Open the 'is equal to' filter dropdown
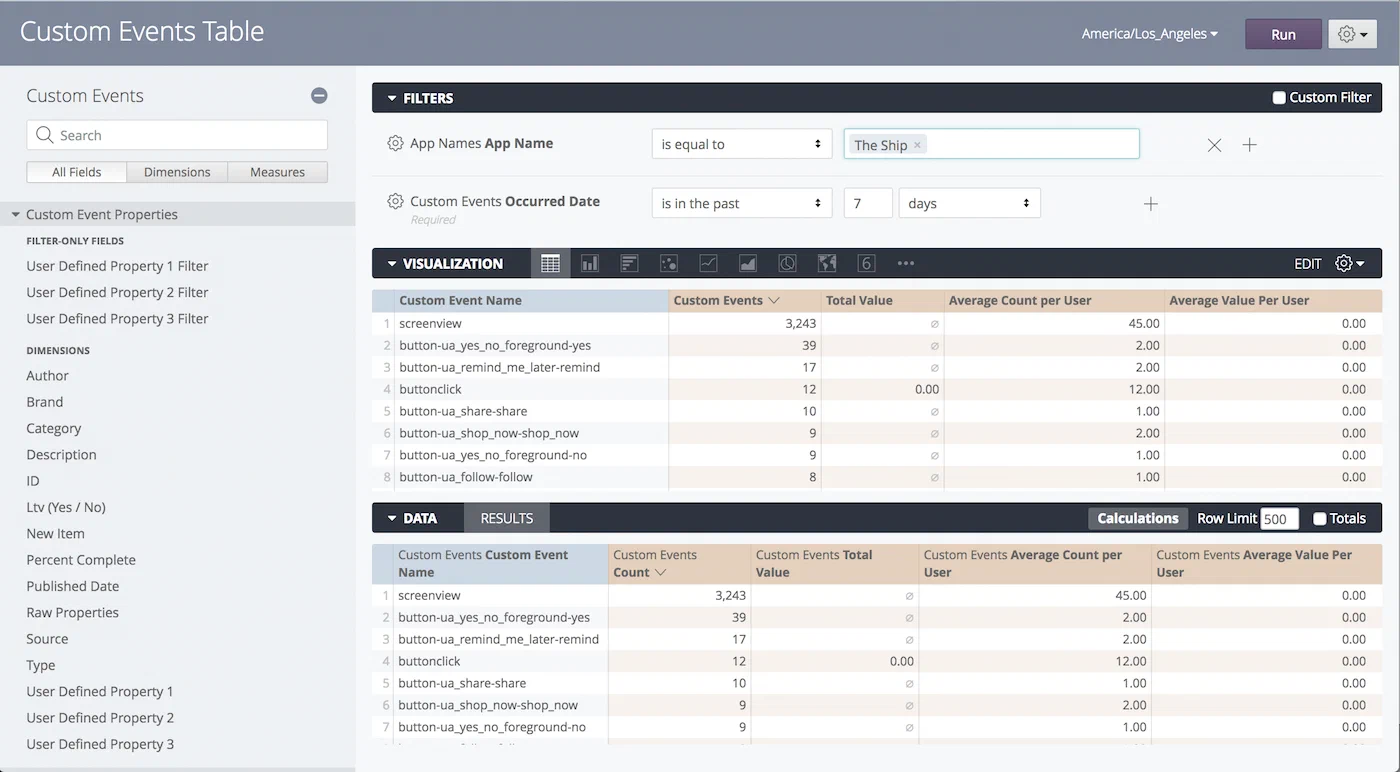The width and height of the screenshot is (1400, 772). click(x=741, y=143)
